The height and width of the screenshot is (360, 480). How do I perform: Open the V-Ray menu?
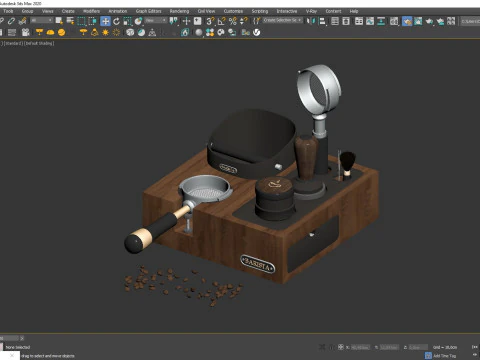click(x=311, y=11)
